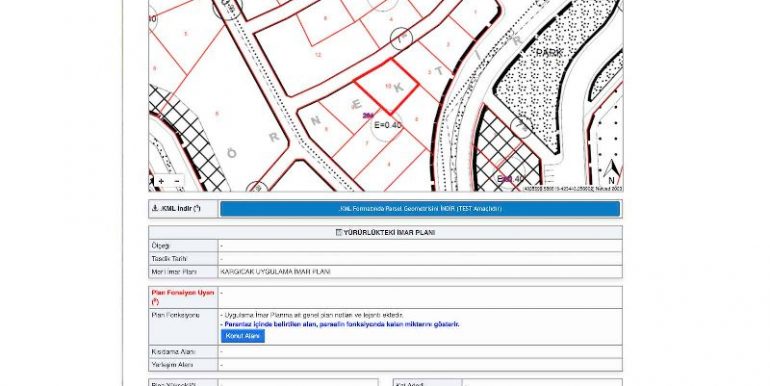Viewport: 770px width, 386px height.
Task: Select parcel number 12 on the map
Action: click(318, 55)
